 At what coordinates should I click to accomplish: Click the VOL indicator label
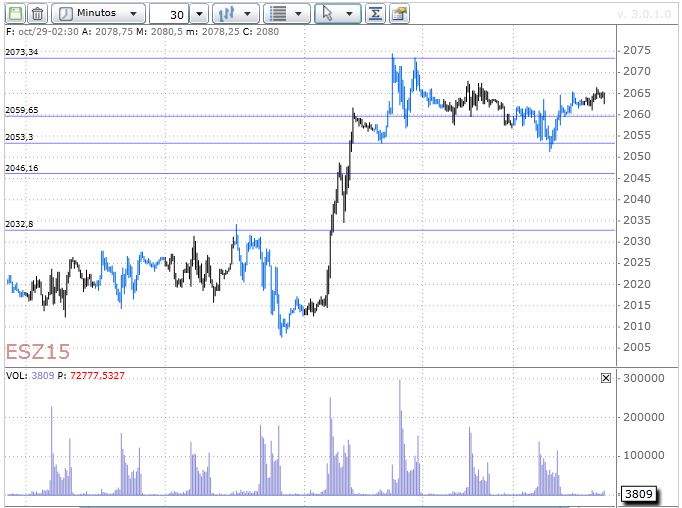pyautogui.click(x=17, y=378)
